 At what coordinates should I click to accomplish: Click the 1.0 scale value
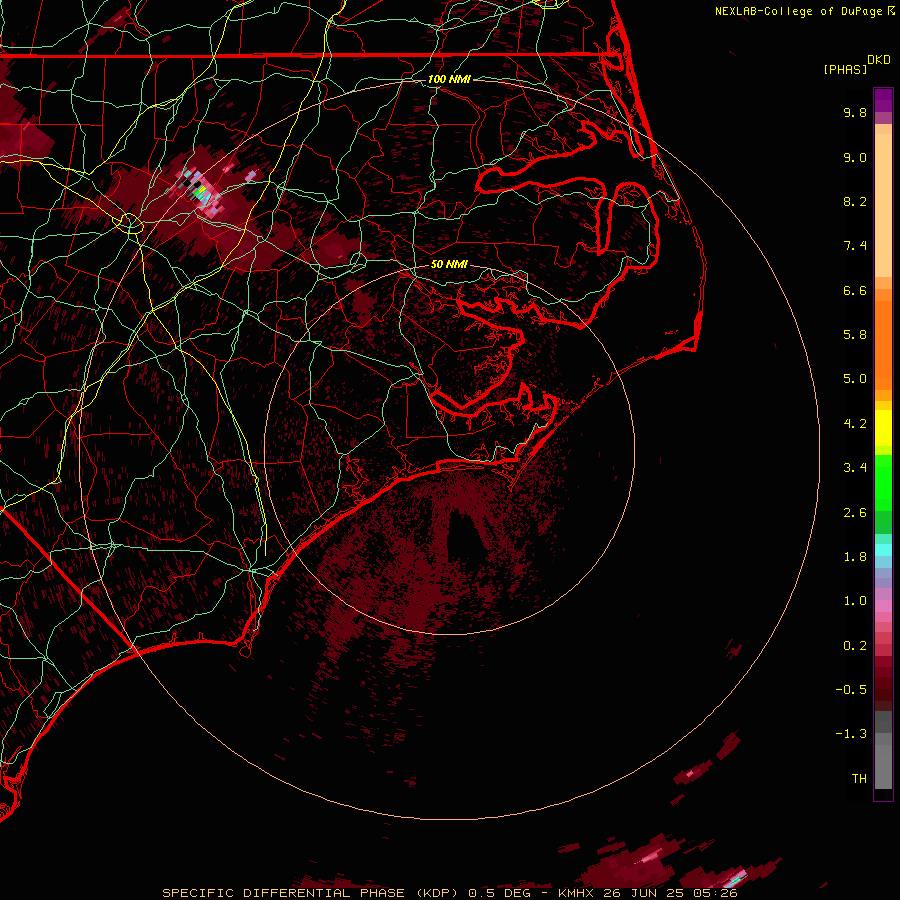tap(855, 601)
